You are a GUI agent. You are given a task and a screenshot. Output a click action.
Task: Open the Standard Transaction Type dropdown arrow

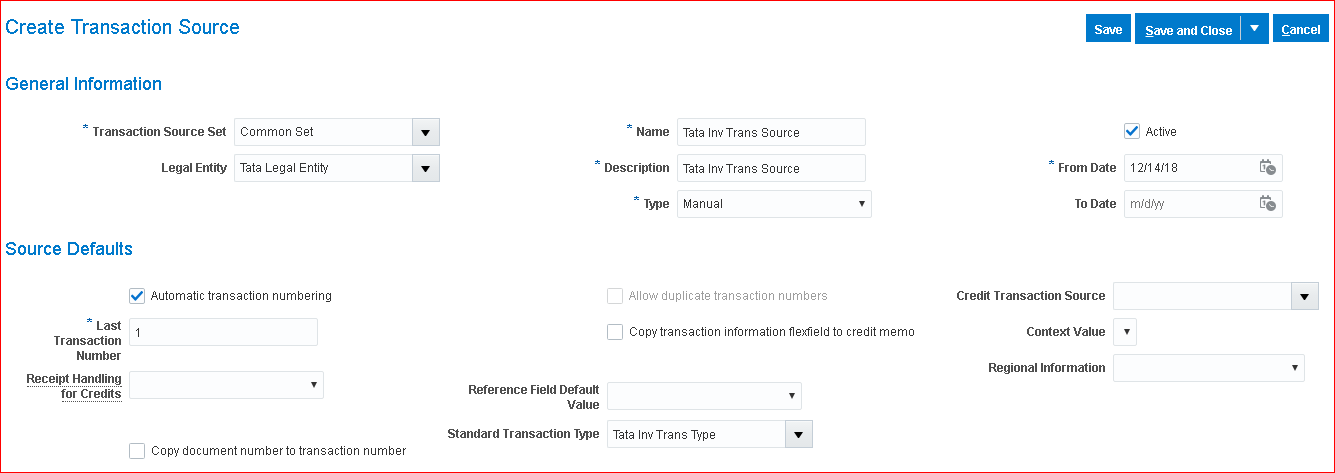[x=798, y=434]
